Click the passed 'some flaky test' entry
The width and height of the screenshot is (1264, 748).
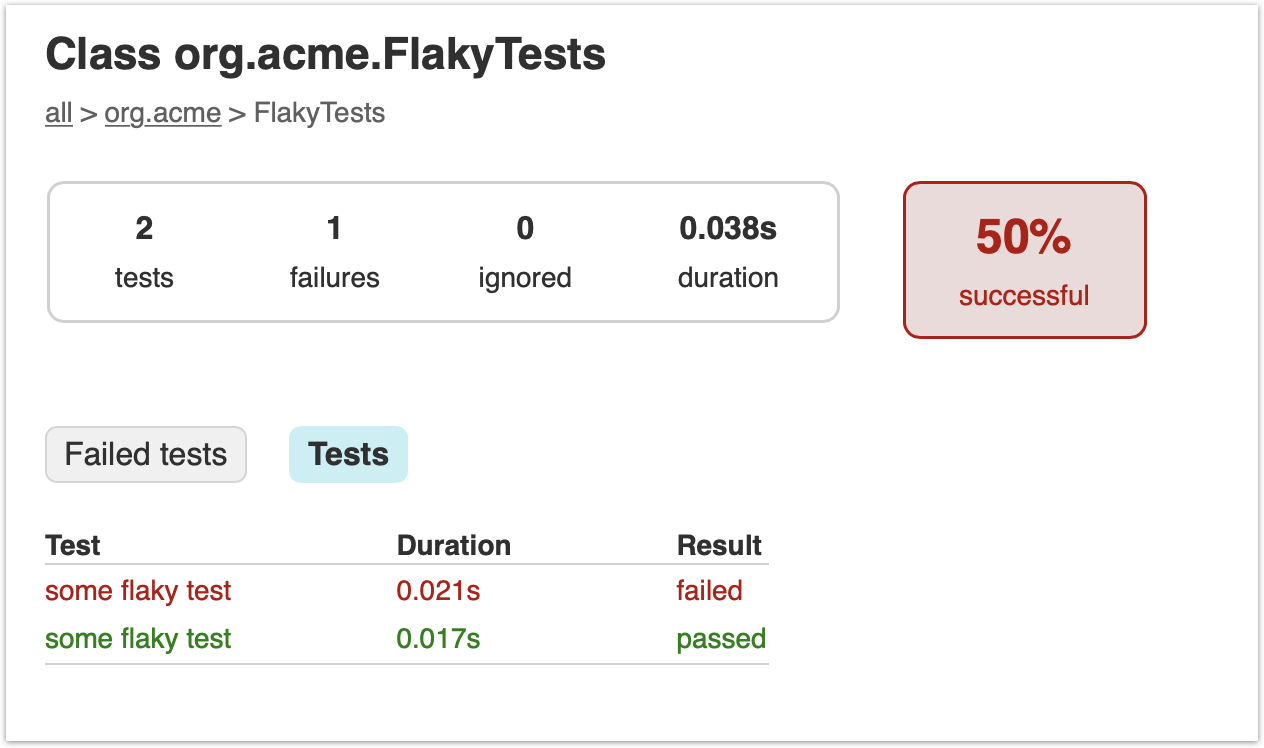tap(138, 639)
